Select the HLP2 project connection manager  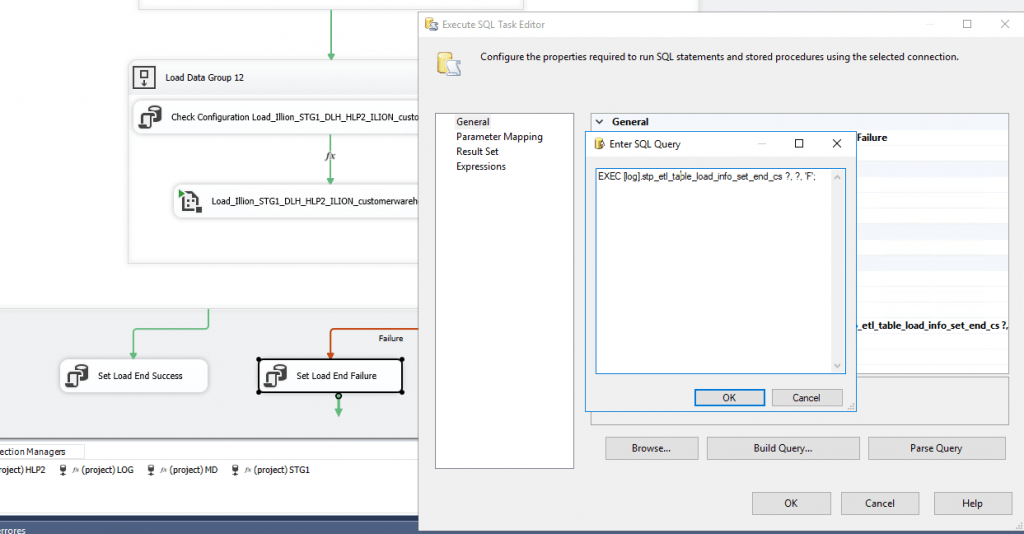[x=24, y=469]
